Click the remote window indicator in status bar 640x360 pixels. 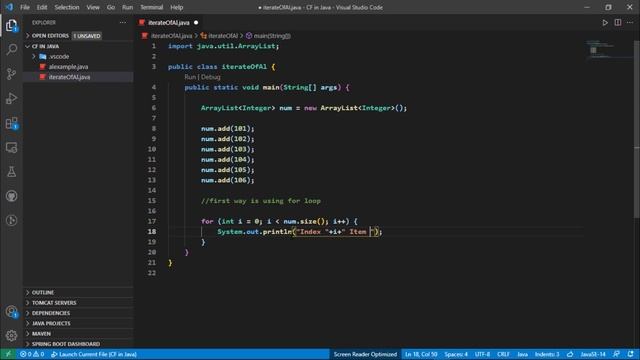[8, 354]
